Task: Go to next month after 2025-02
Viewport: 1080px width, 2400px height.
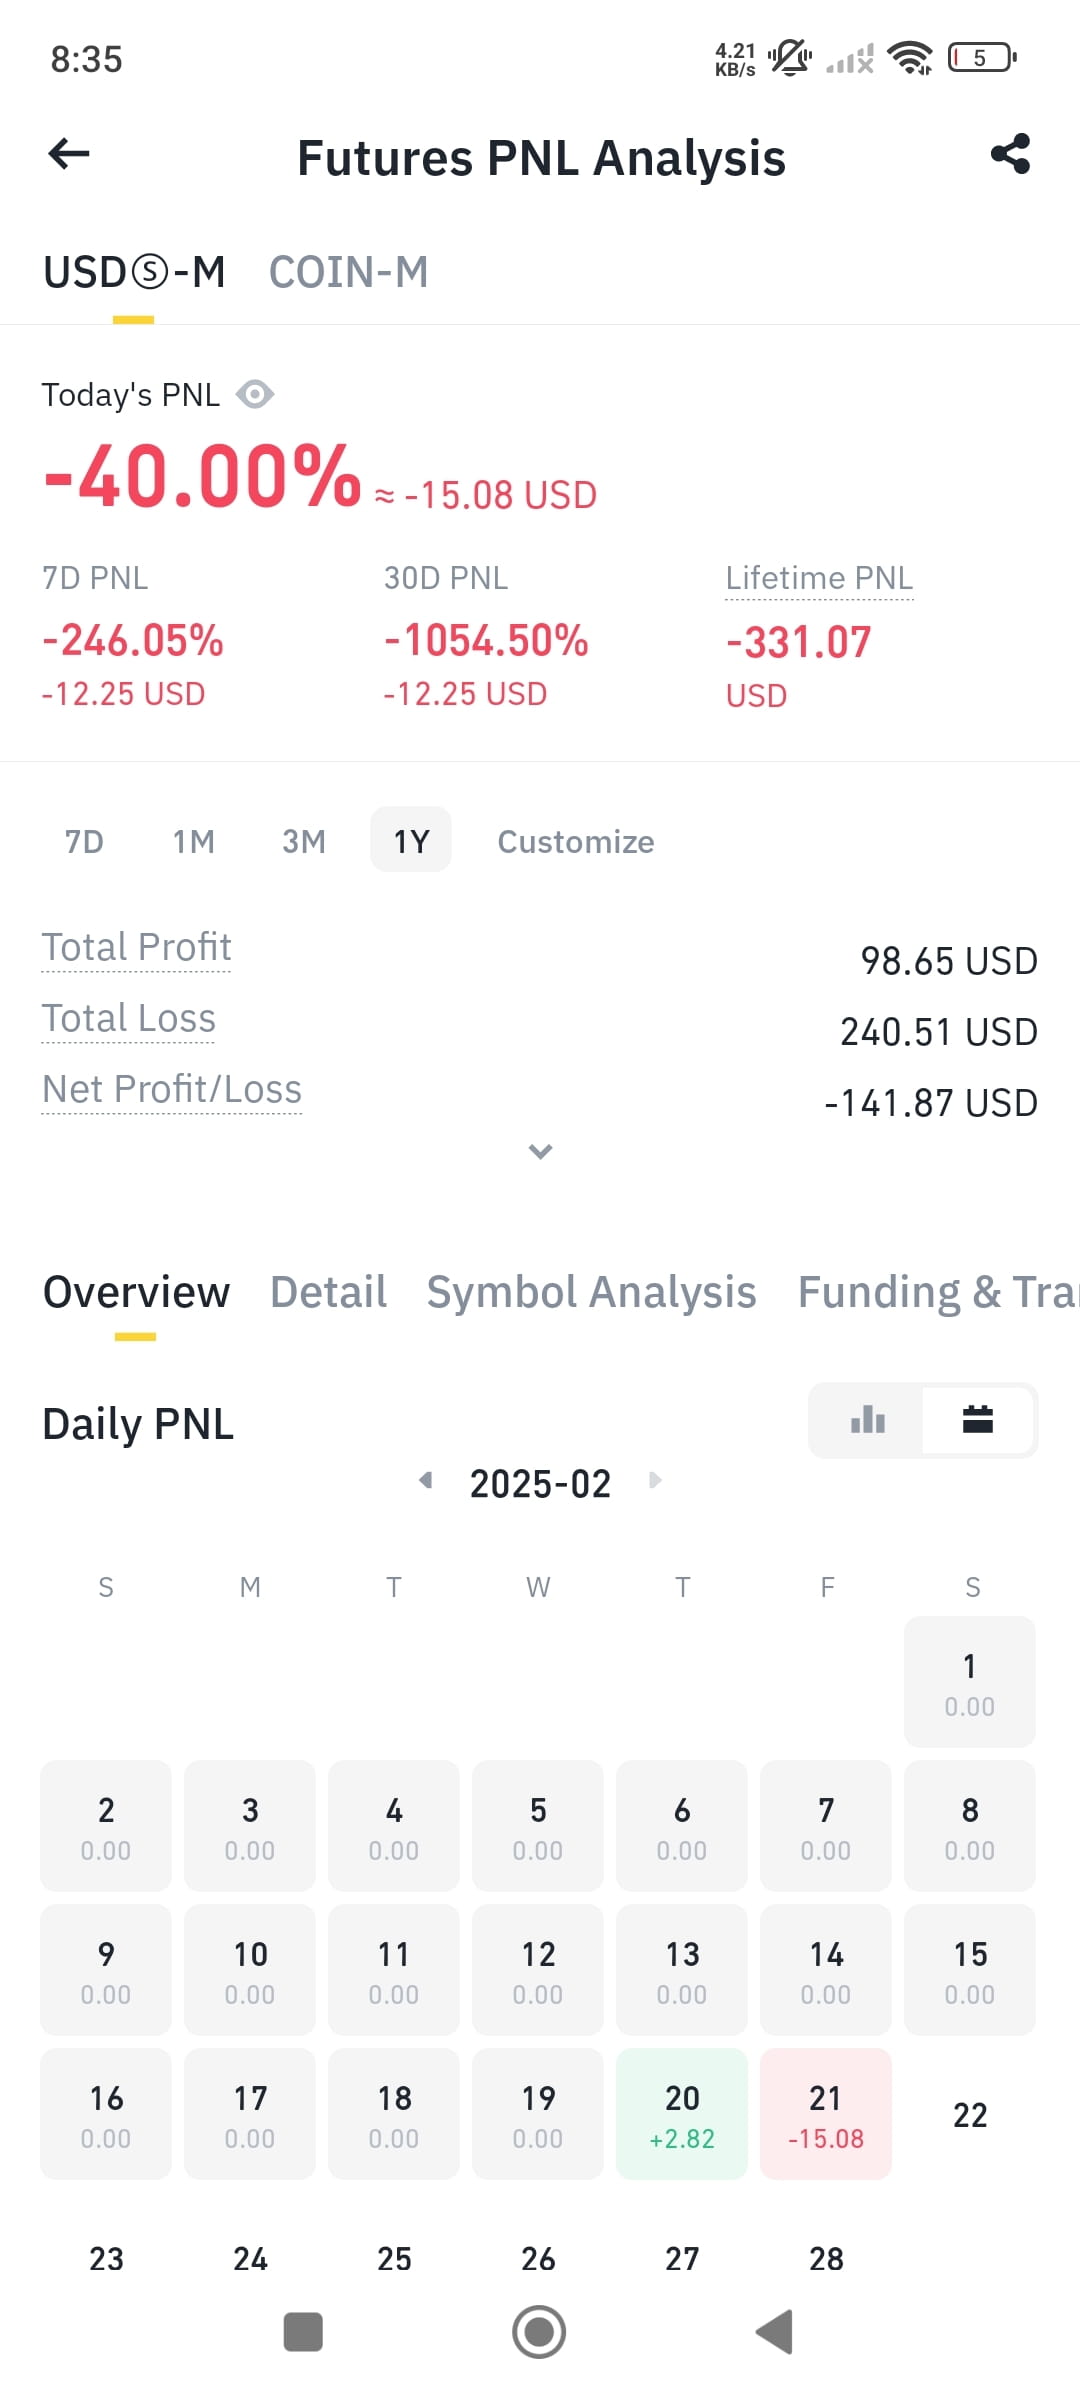Action: pos(655,1480)
